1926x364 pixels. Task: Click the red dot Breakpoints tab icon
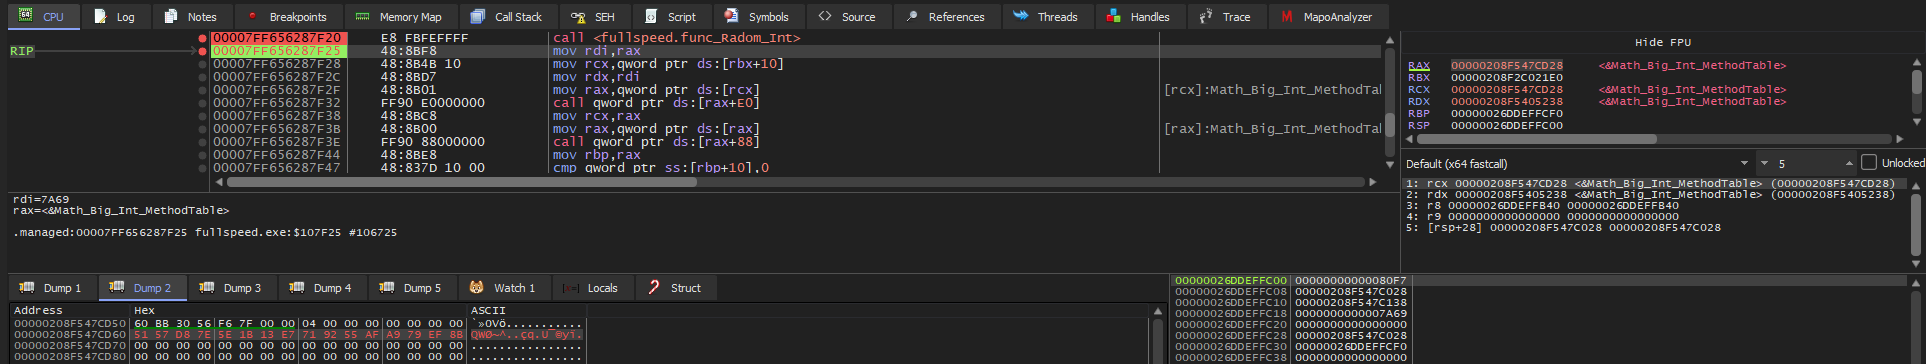(252, 17)
